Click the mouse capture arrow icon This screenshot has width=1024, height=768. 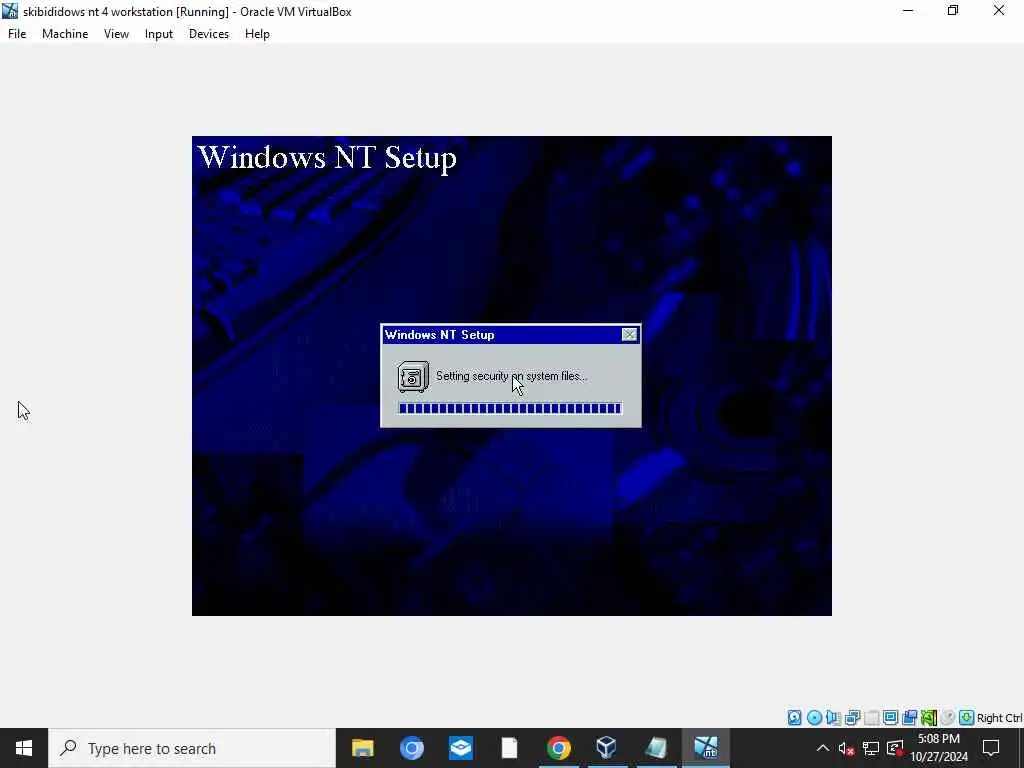click(967, 718)
